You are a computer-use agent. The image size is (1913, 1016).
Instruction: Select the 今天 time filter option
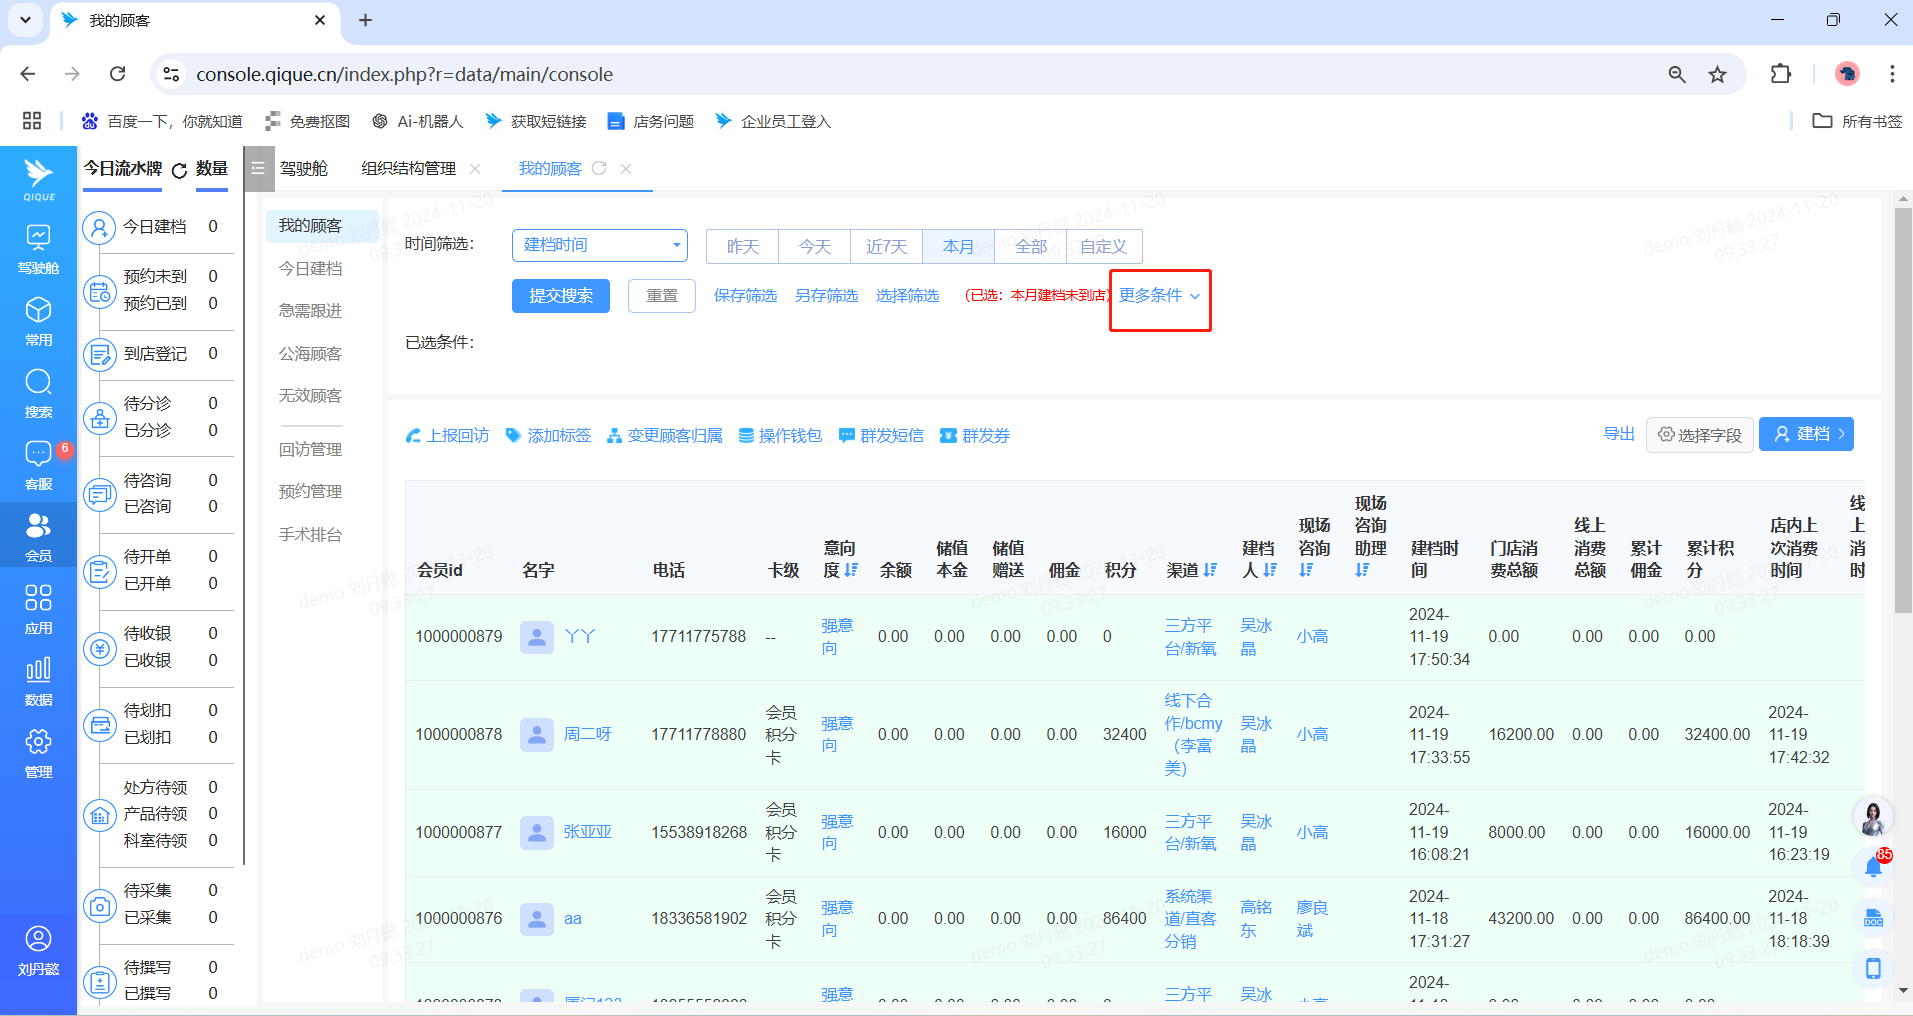[814, 246]
